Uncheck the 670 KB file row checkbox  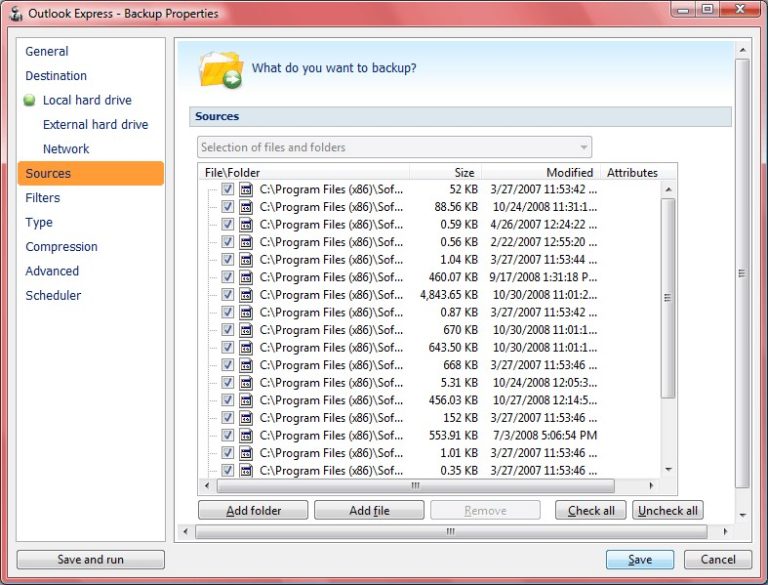pyautogui.click(x=227, y=330)
